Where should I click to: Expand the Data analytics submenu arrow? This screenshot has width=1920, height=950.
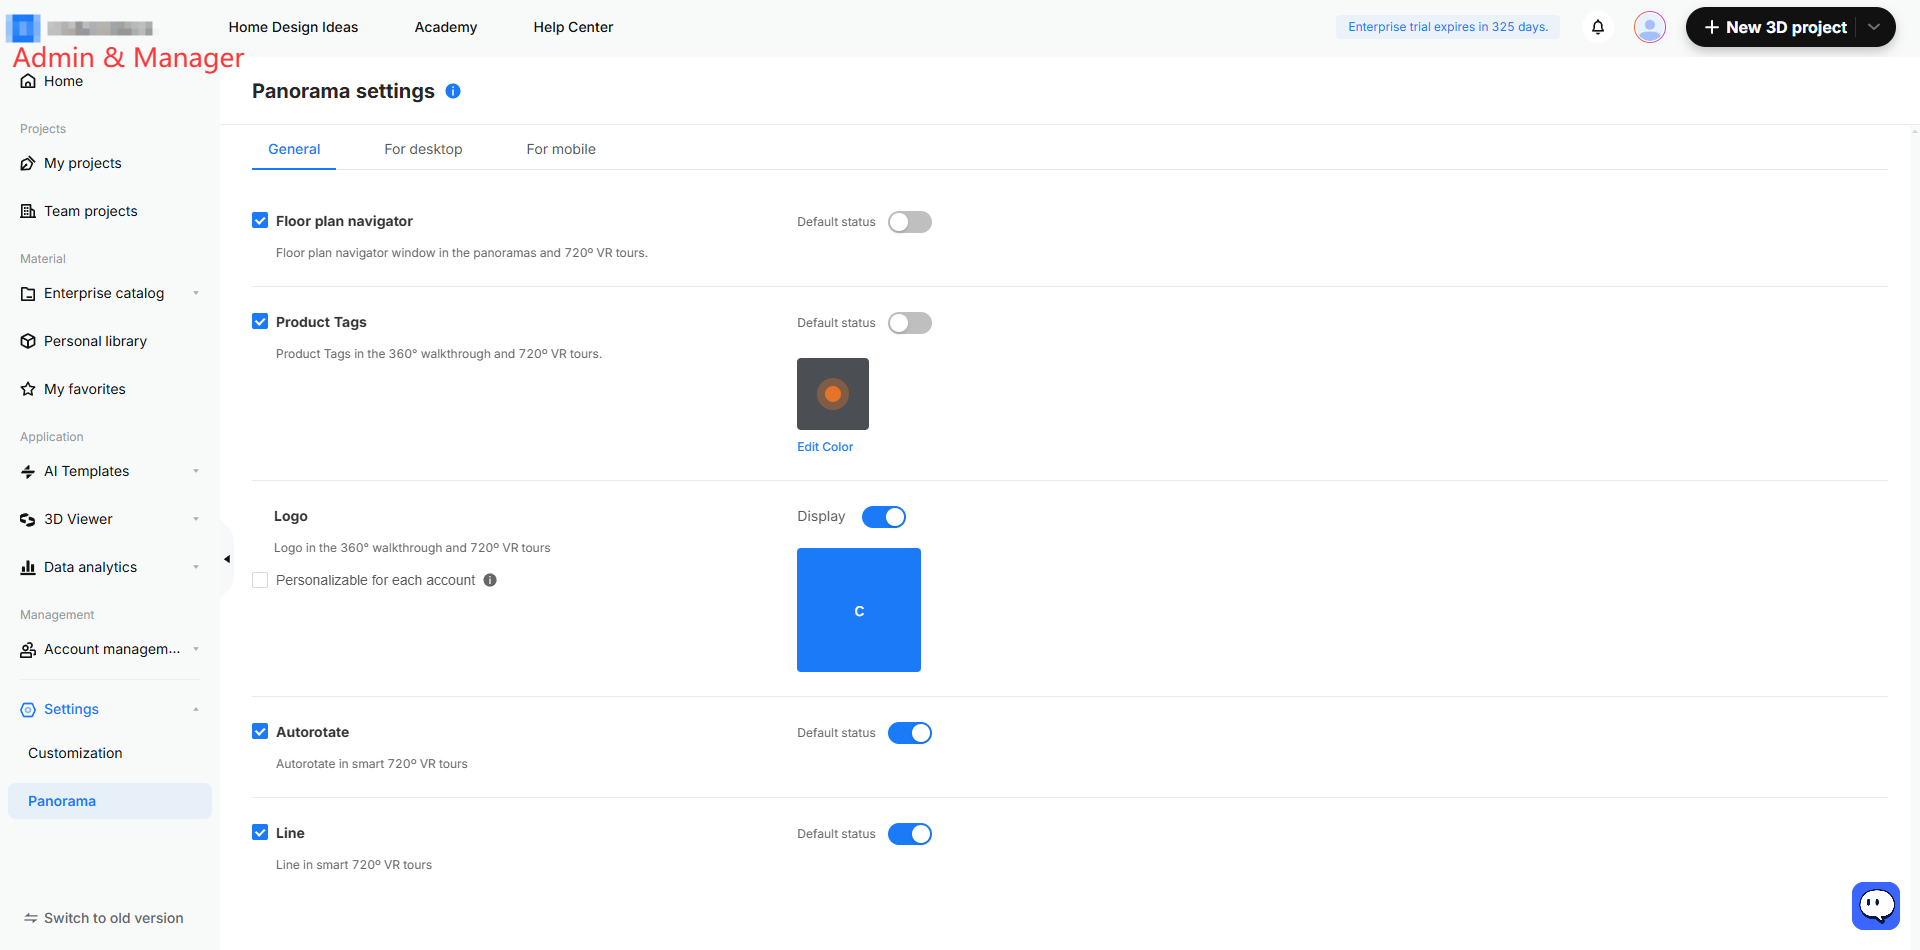click(x=196, y=567)
